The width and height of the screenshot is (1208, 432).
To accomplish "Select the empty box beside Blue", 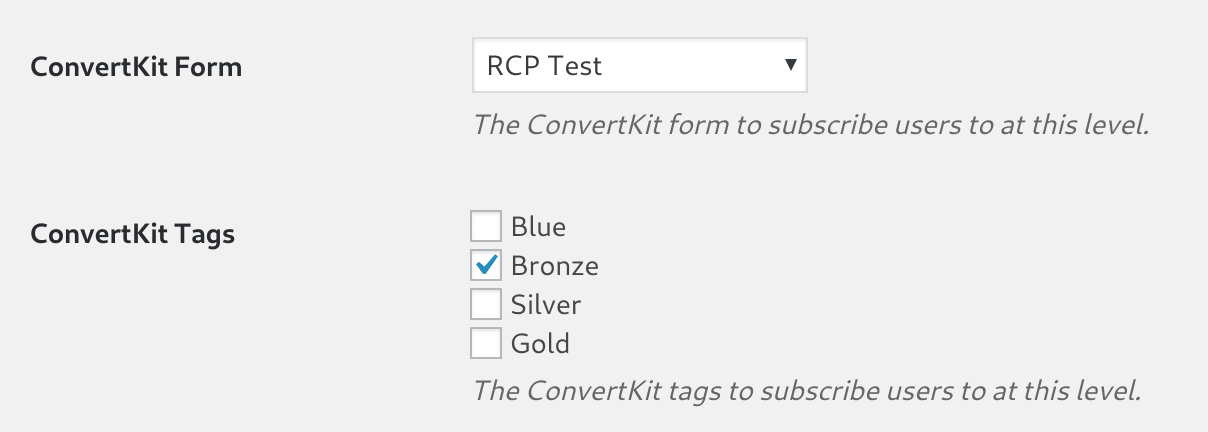I will (486, 226).
